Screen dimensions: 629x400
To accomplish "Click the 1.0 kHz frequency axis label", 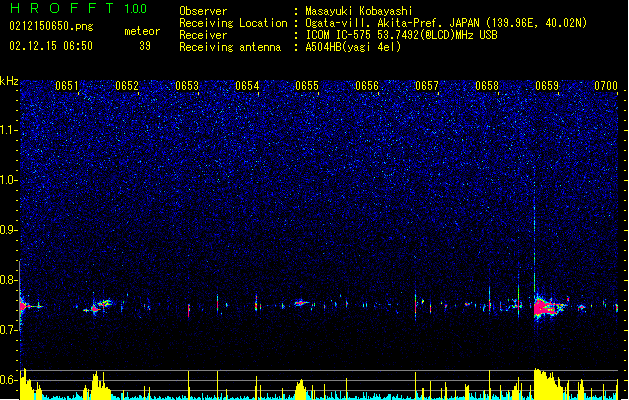I will pyautogui.click(x=9, y=180).
